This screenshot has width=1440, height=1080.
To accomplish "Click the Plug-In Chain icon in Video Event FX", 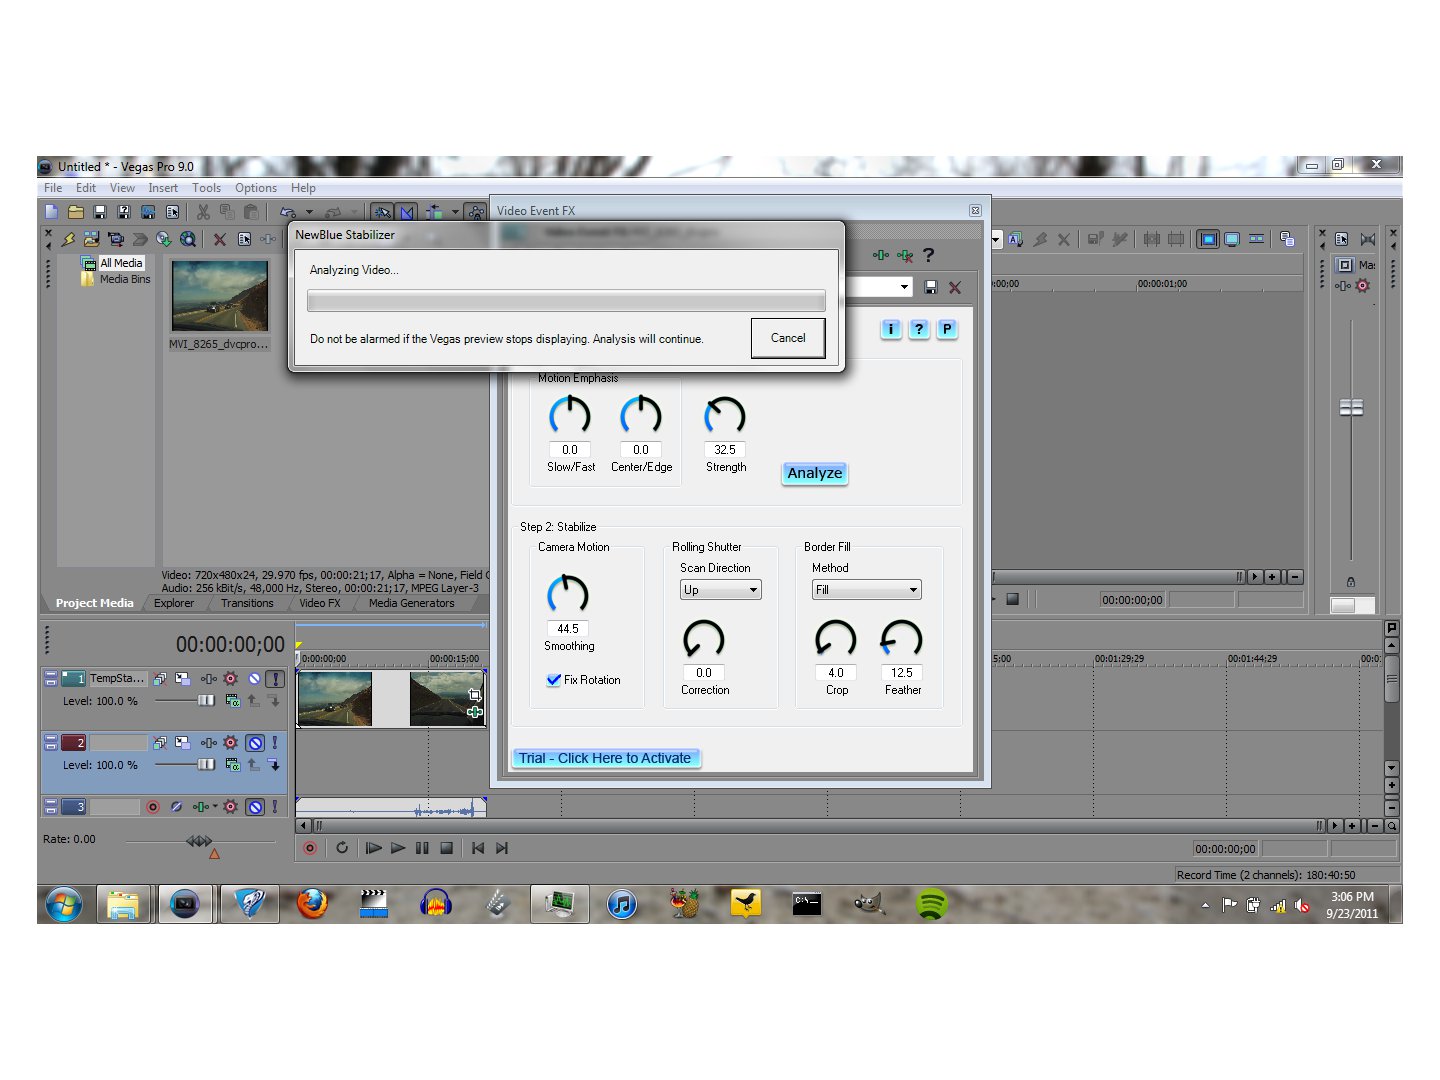I will (x=880, y=255).
